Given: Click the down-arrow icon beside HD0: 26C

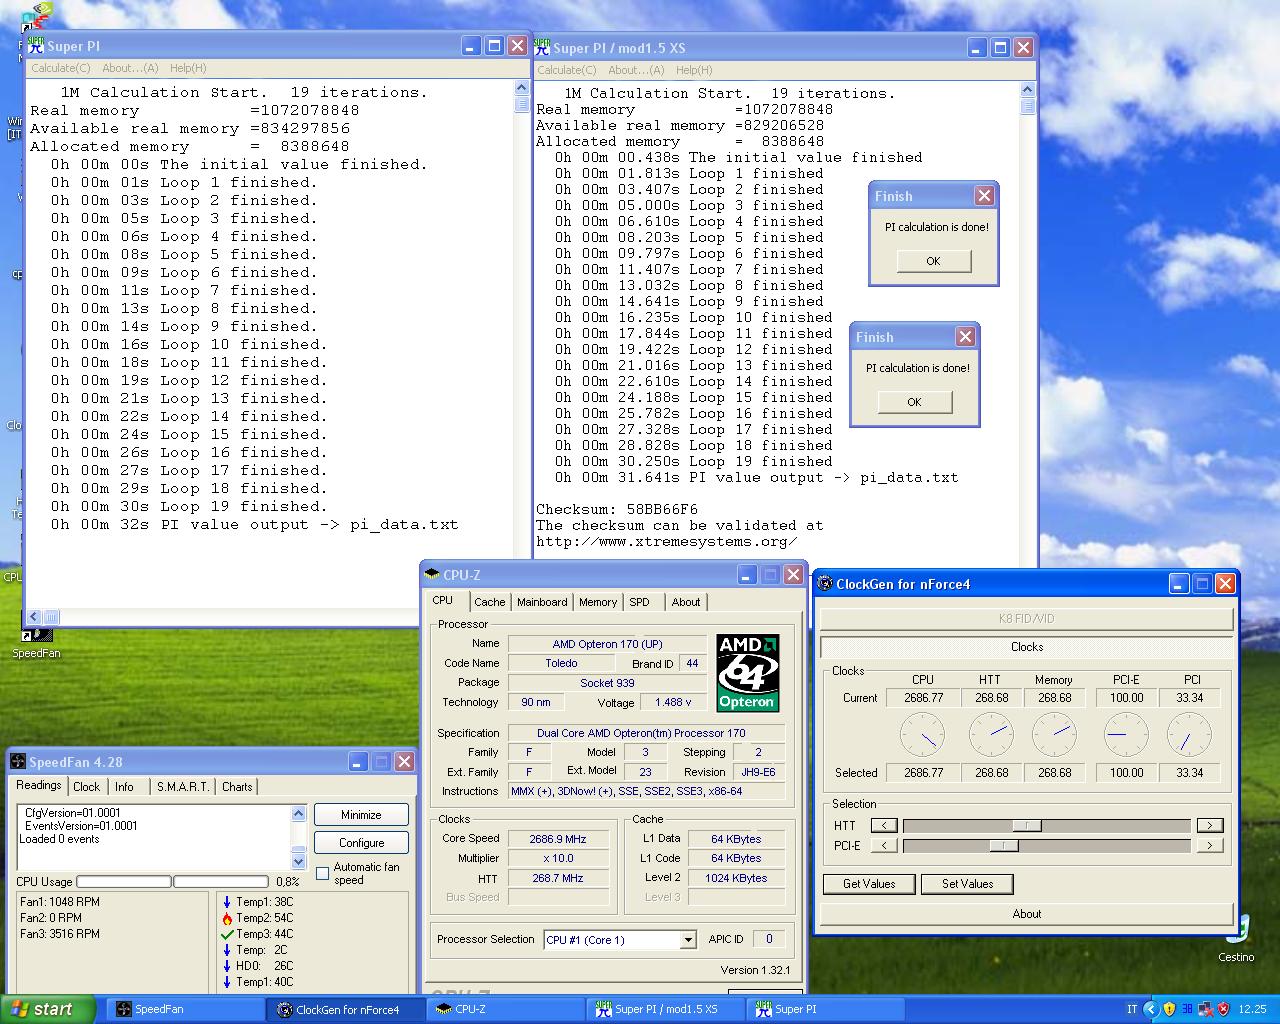Looking at the screenshot, I should [227, 966].
